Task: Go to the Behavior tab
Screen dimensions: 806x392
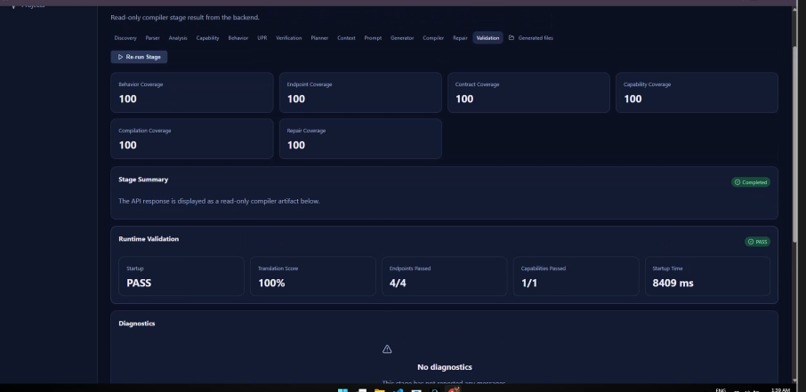Action: (x=238, y=38)
